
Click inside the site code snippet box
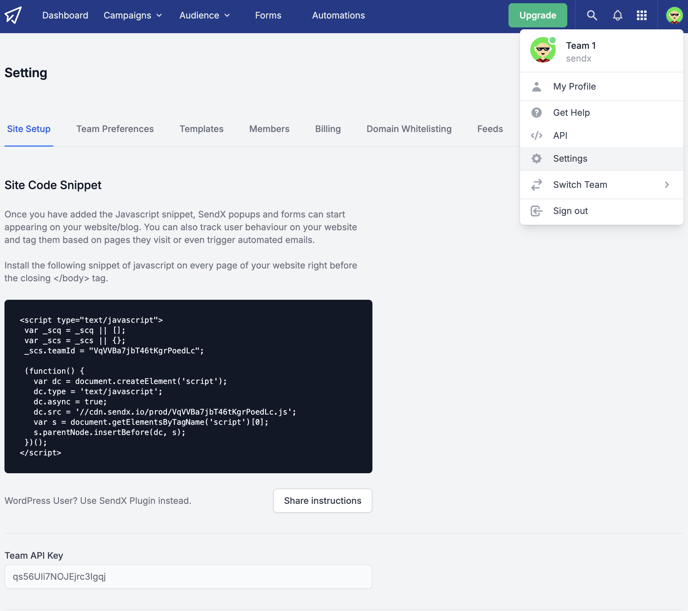point(188,386)
